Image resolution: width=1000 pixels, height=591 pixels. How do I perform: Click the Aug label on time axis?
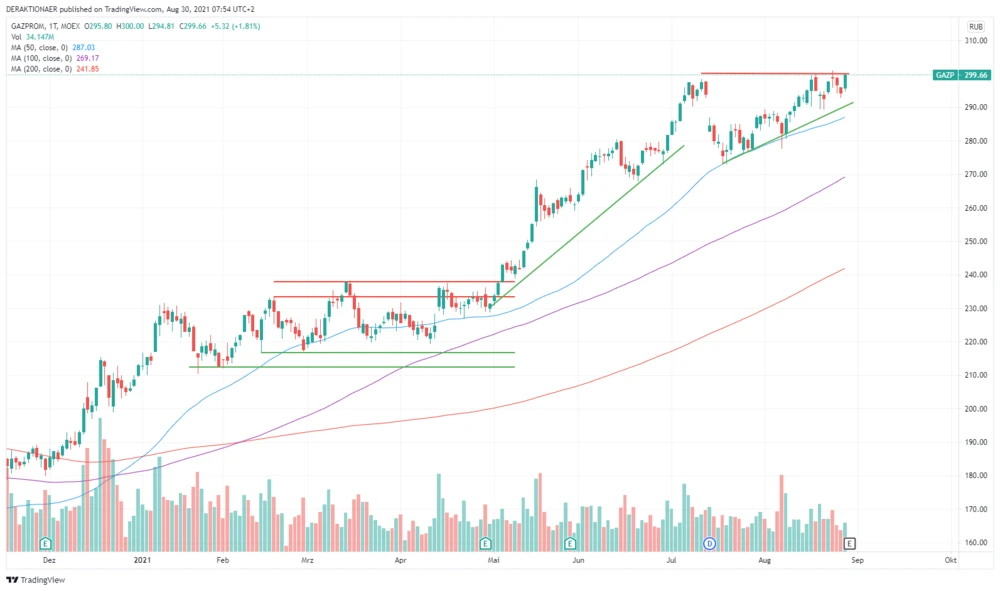point(765,562)
